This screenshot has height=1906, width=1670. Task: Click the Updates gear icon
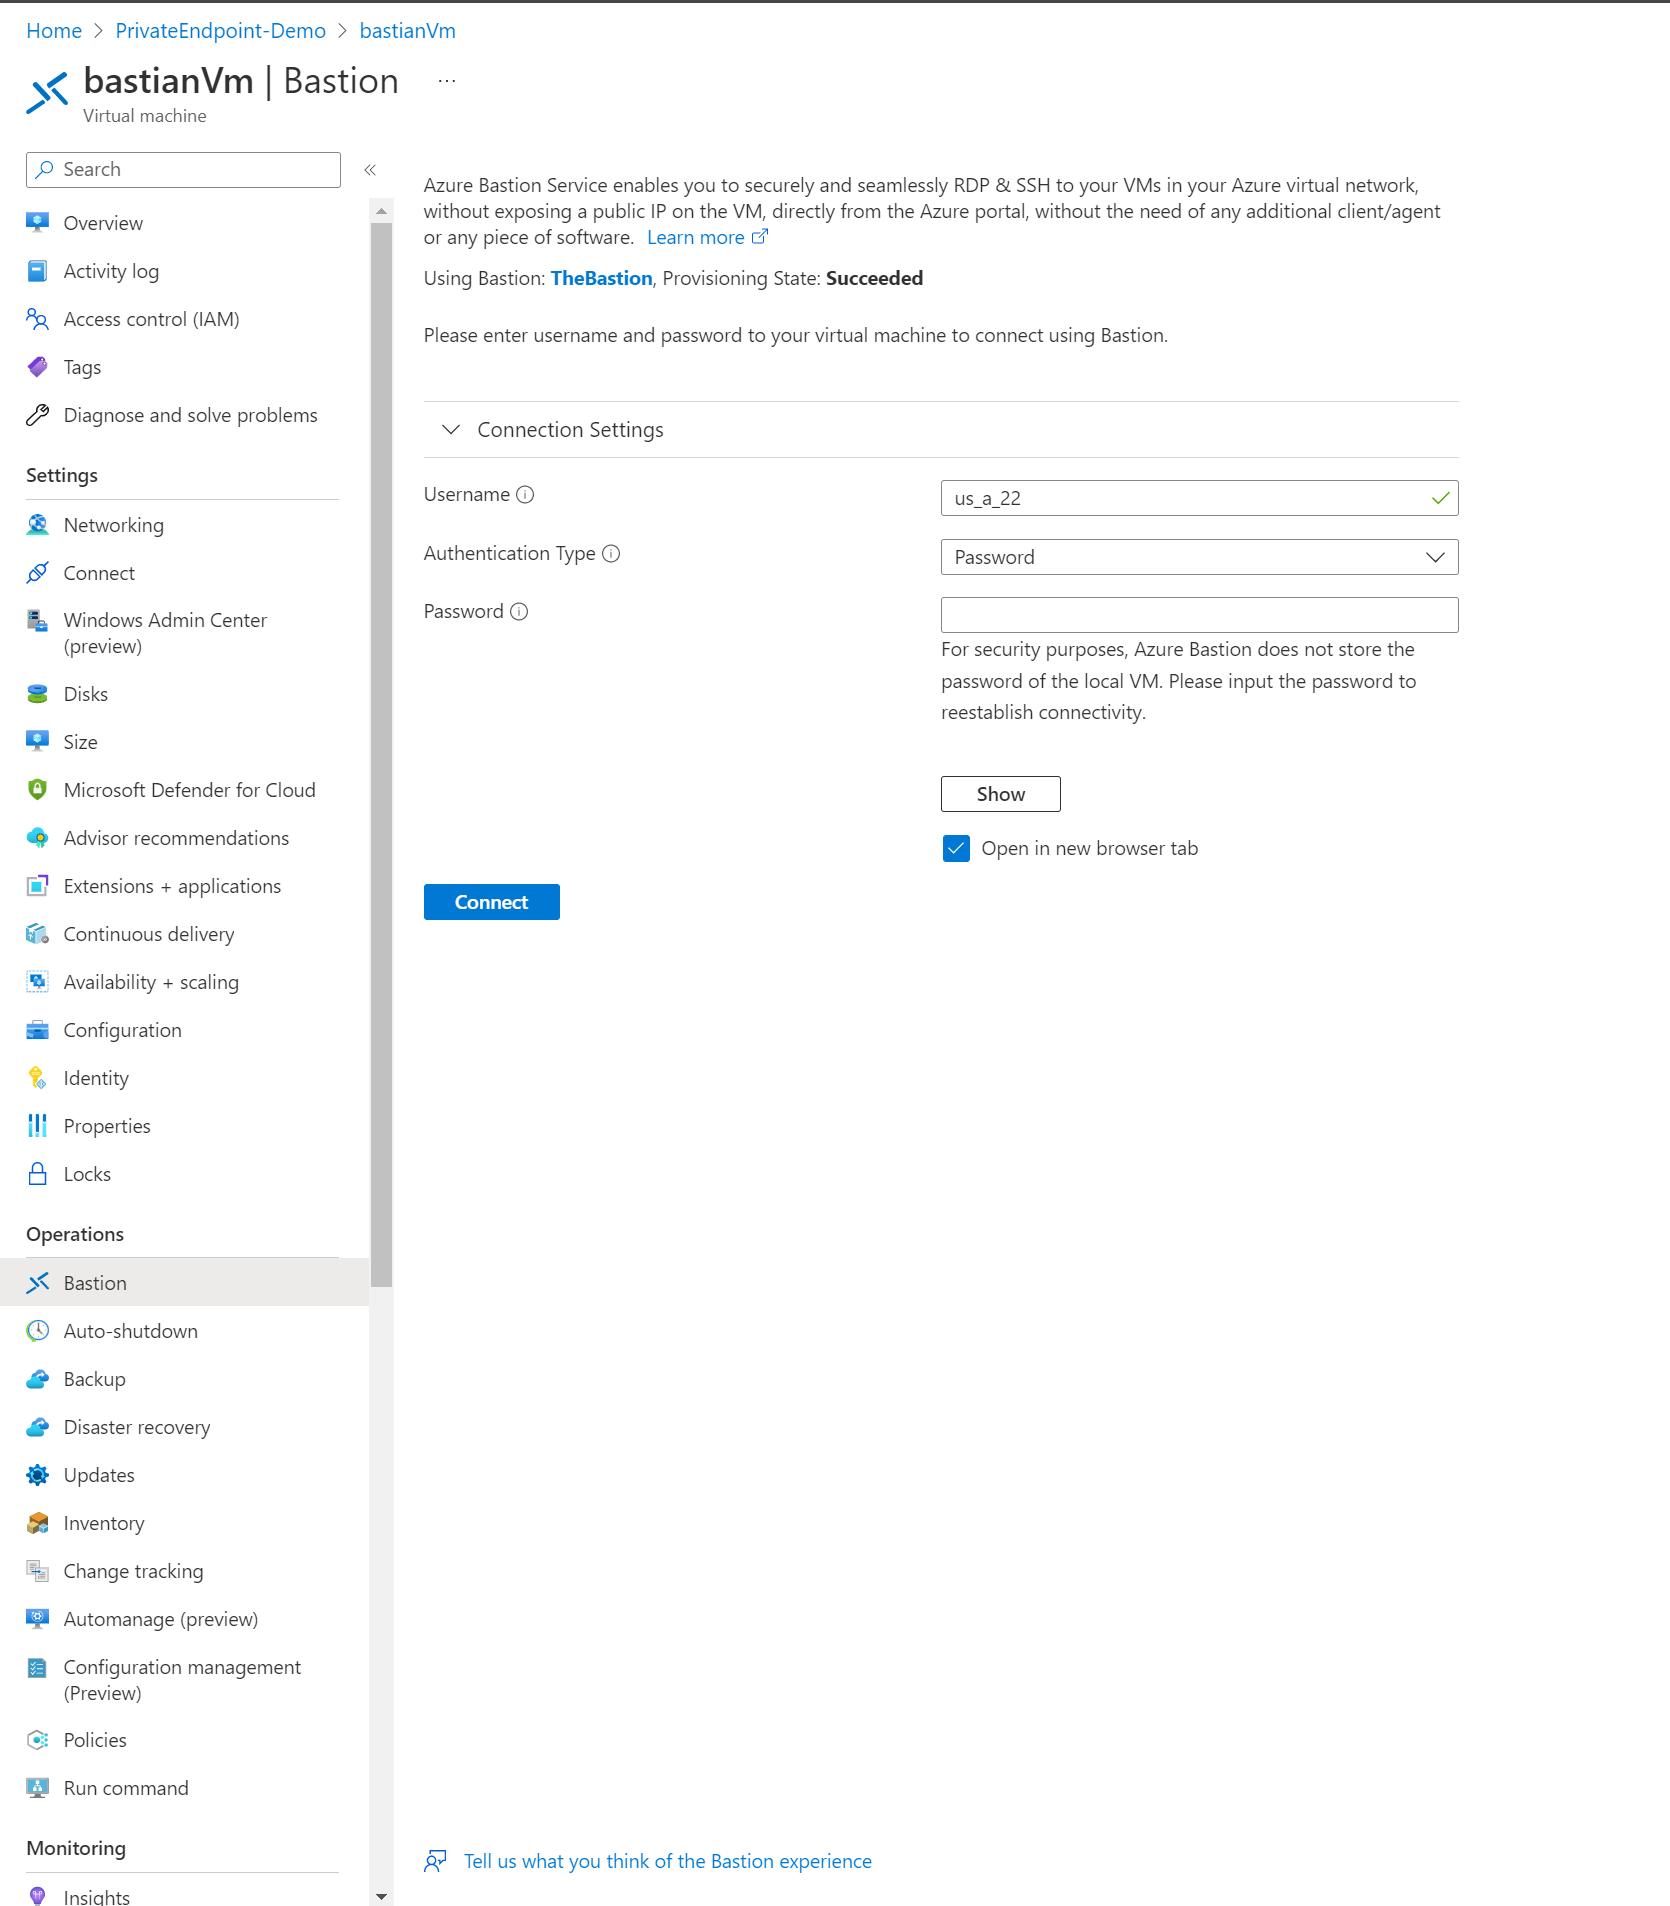coord(38,1475)
